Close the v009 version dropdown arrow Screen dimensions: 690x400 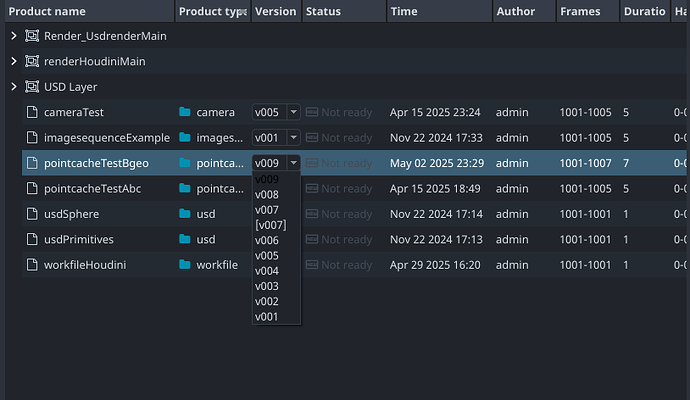coord(294,163)
